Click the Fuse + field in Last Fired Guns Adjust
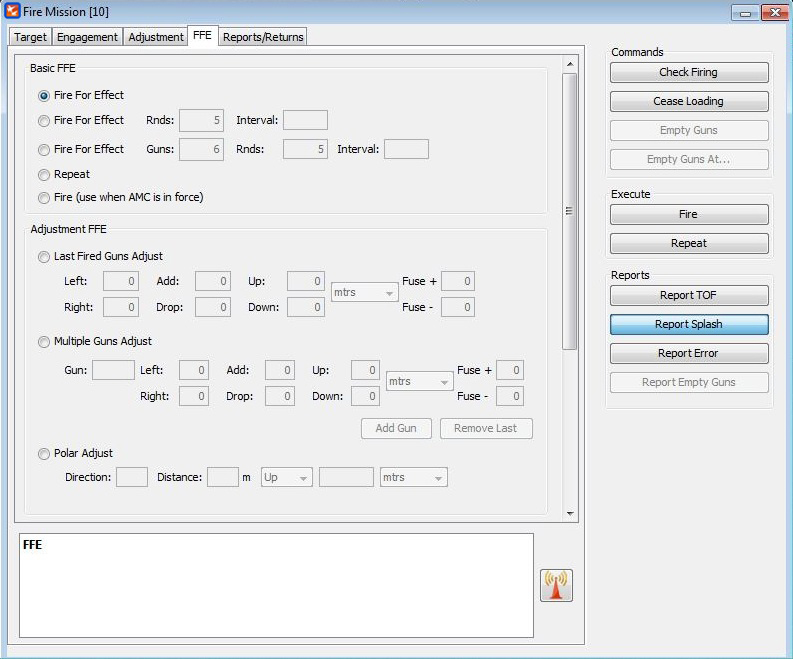793x659 pixels. 458,281
